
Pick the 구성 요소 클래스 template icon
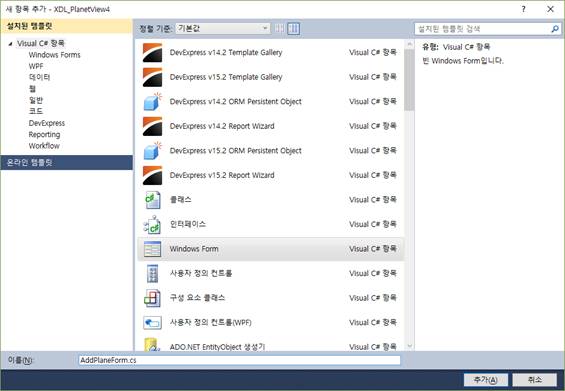click(152, 298)
